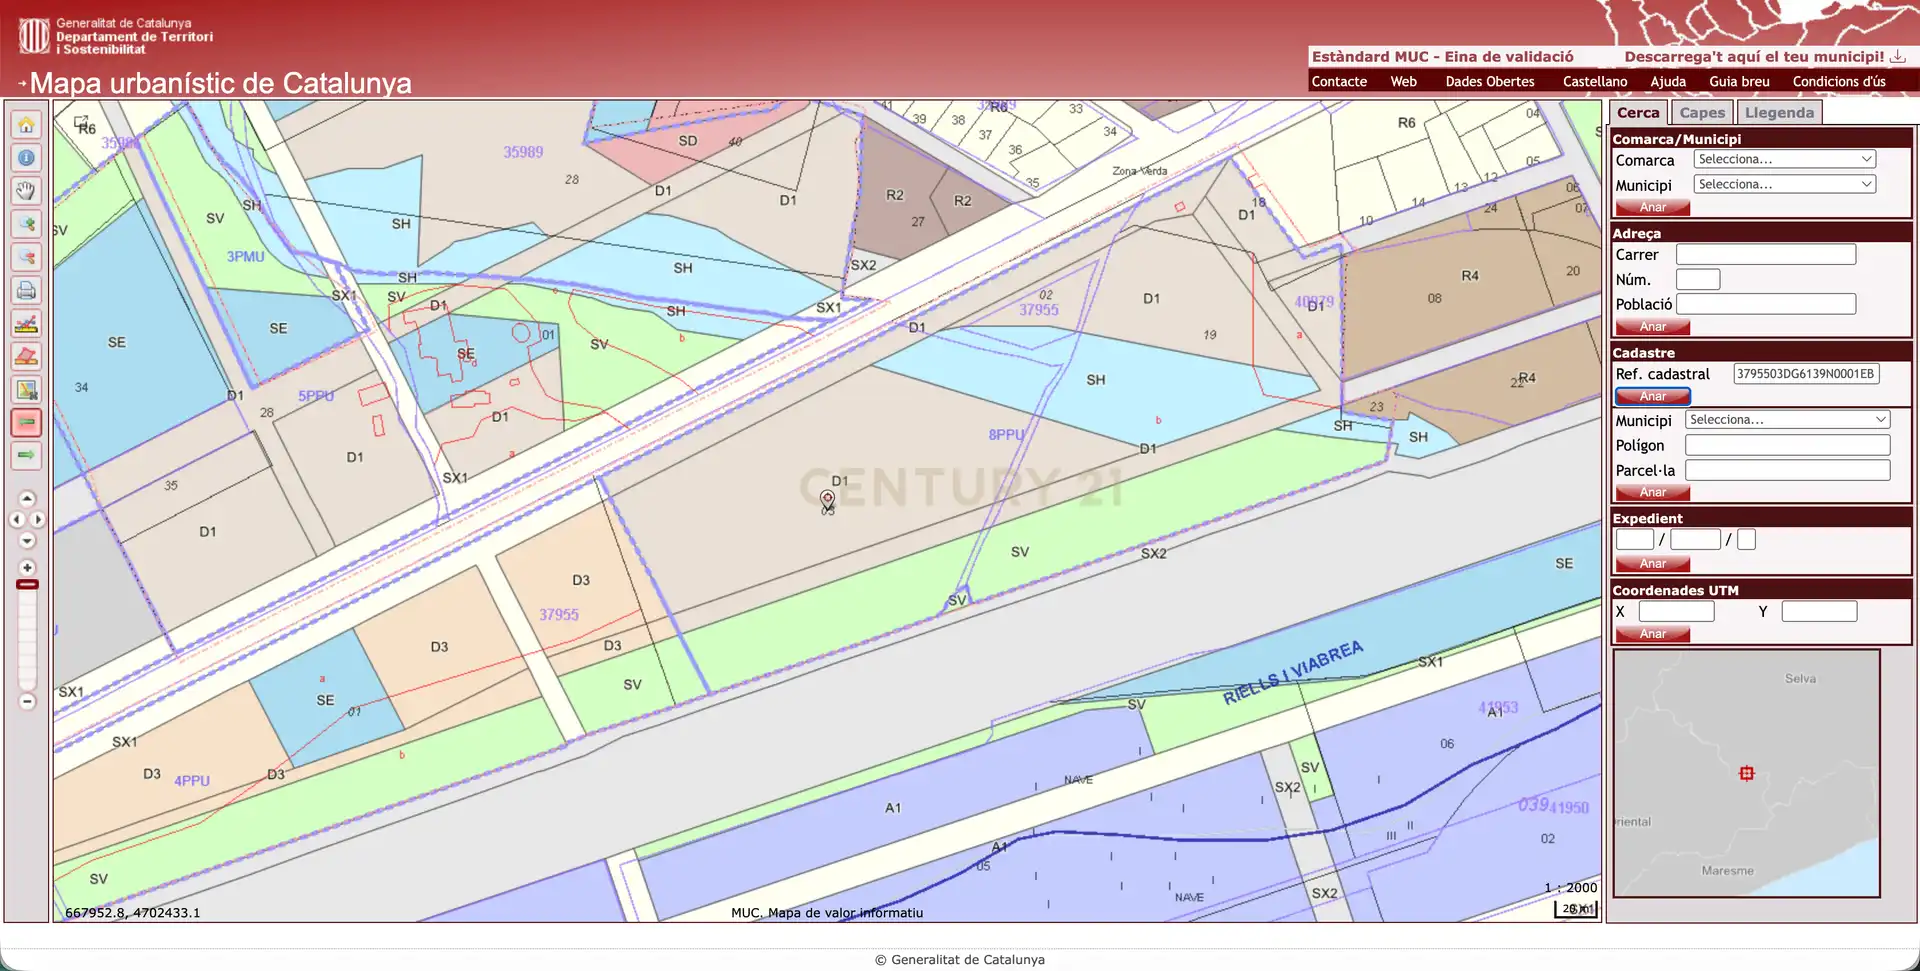Image resolution: width=1920 pixels, height=971 pixels.
Task: Click the UTM X coordinate field
Action: (x=1677, y=611)
